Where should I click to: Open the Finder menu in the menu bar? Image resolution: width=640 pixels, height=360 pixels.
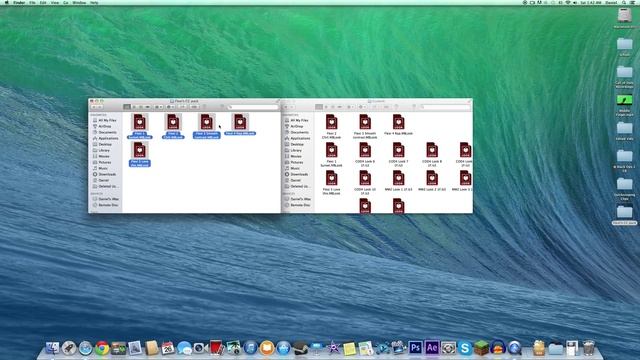[x=19, y=2]
